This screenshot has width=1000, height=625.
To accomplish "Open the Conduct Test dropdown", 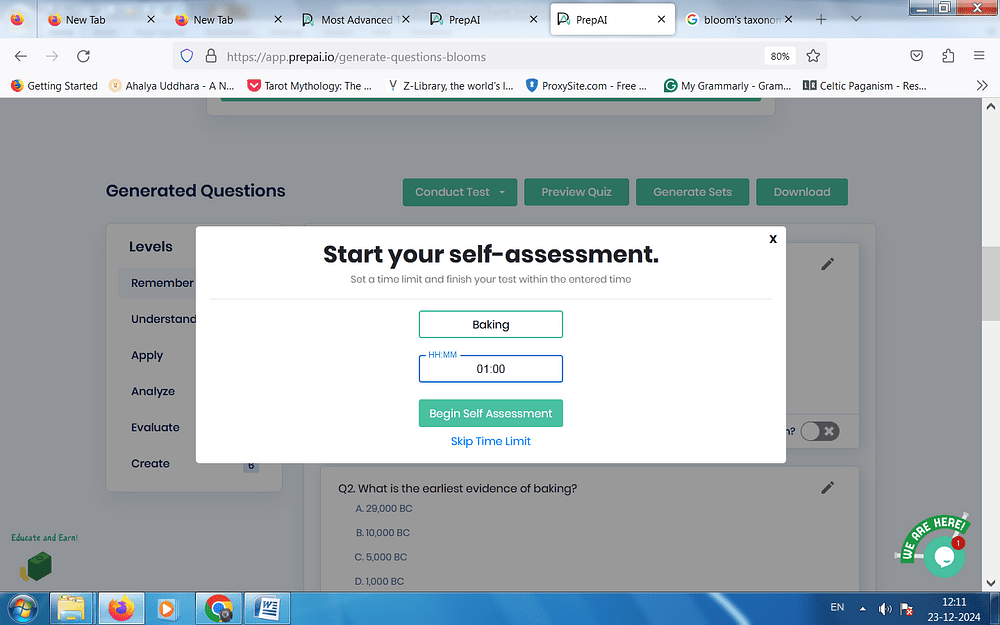I will point(460,192).
